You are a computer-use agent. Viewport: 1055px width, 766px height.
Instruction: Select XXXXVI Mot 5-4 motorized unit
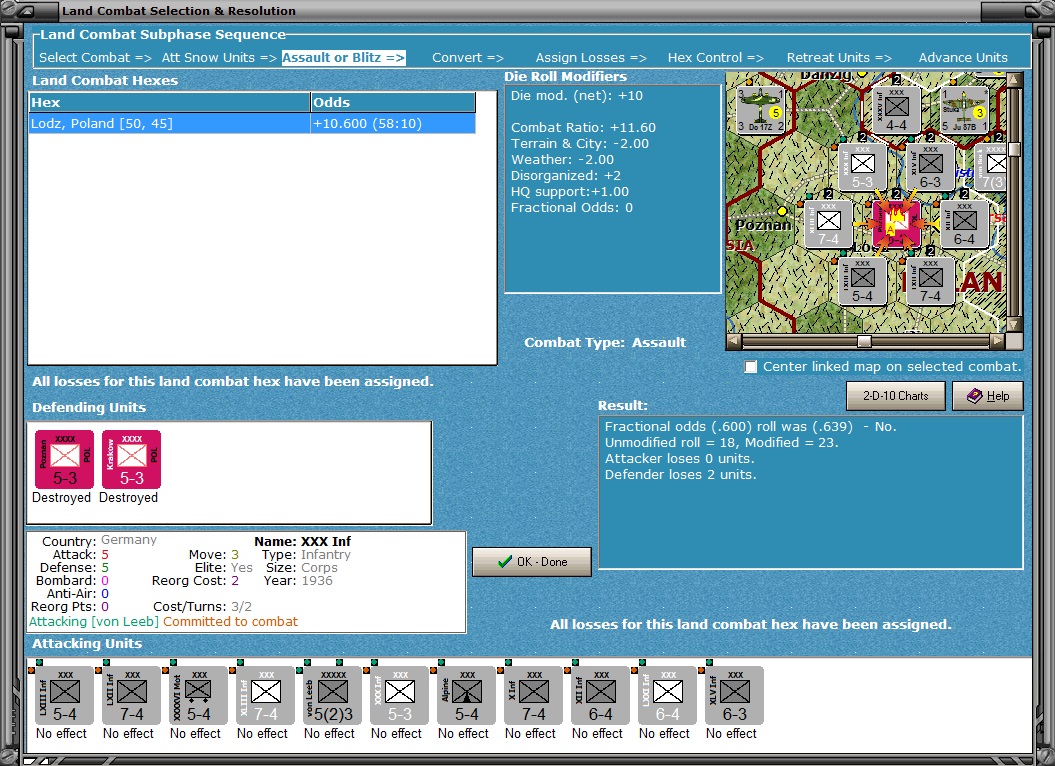coord(198,695)
